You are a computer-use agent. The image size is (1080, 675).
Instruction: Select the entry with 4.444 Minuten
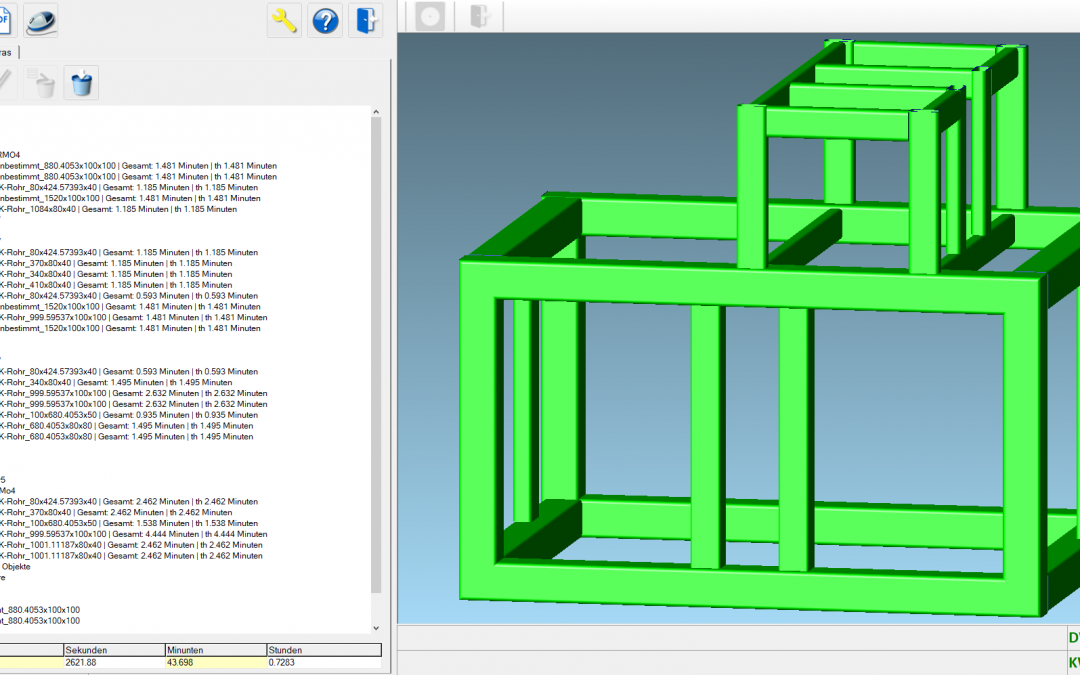click(131, 534)
